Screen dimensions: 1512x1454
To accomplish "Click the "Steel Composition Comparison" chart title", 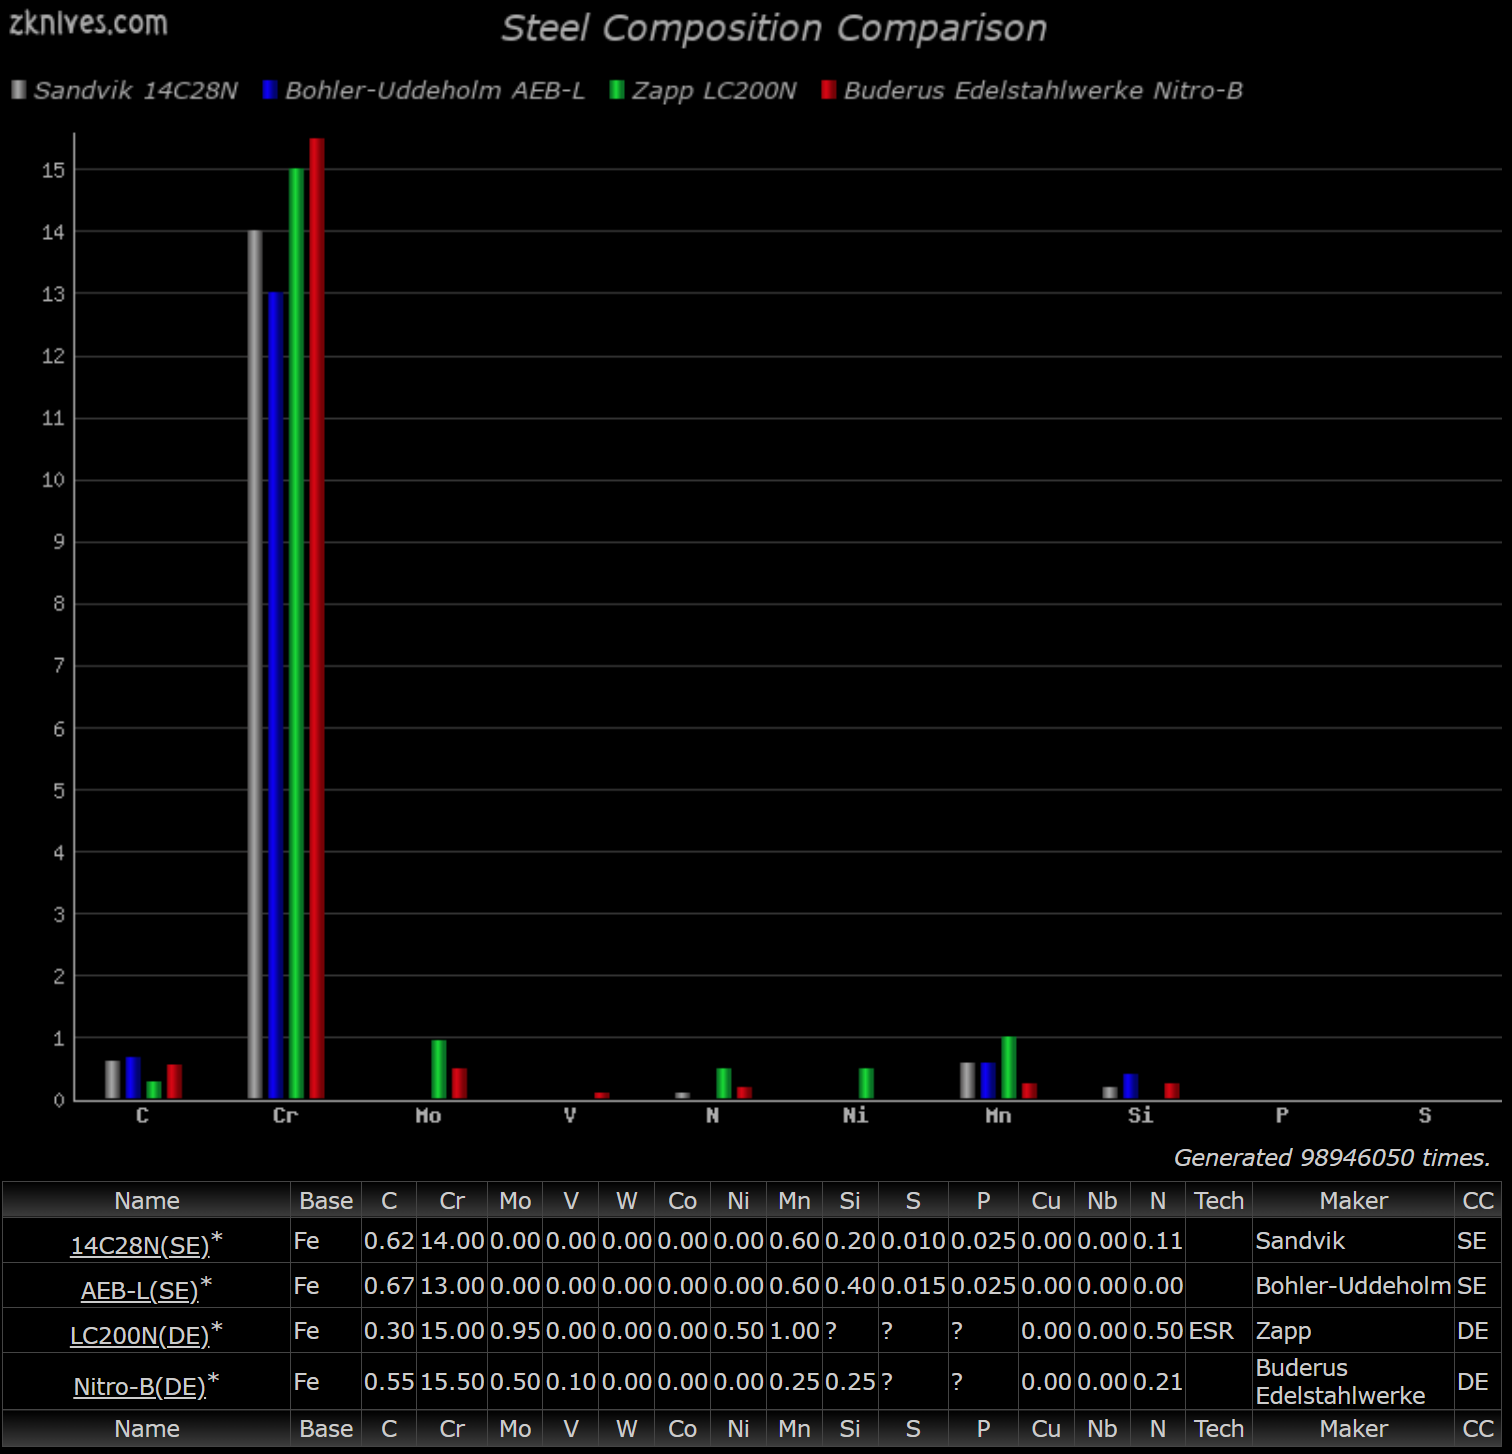I will coord(774,28).
